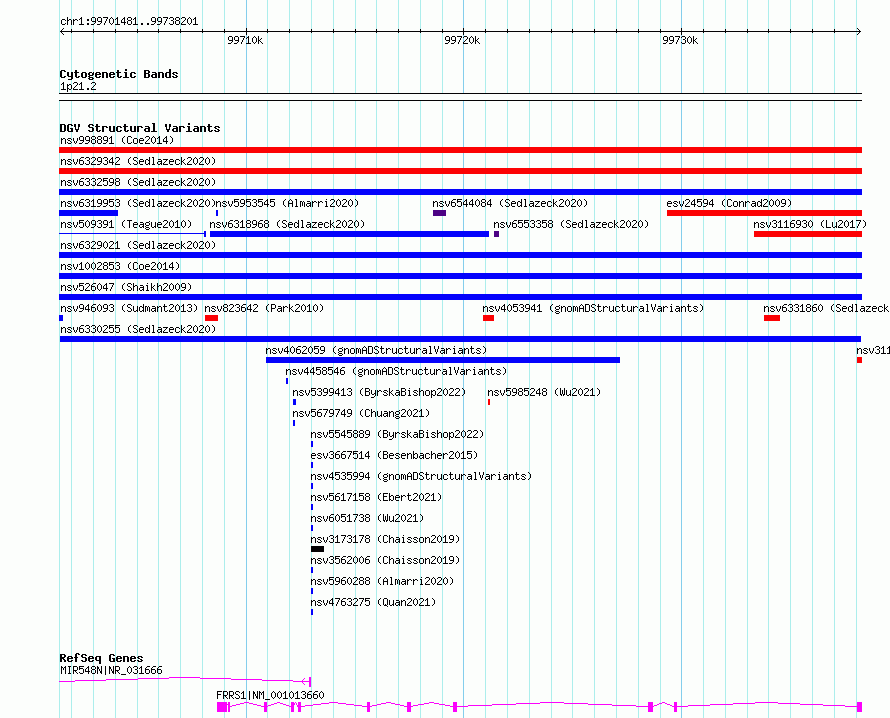Click esv24594 (Conrad2009) label
The height and width of the screenshot is (718, 890).
coord(729,203)
